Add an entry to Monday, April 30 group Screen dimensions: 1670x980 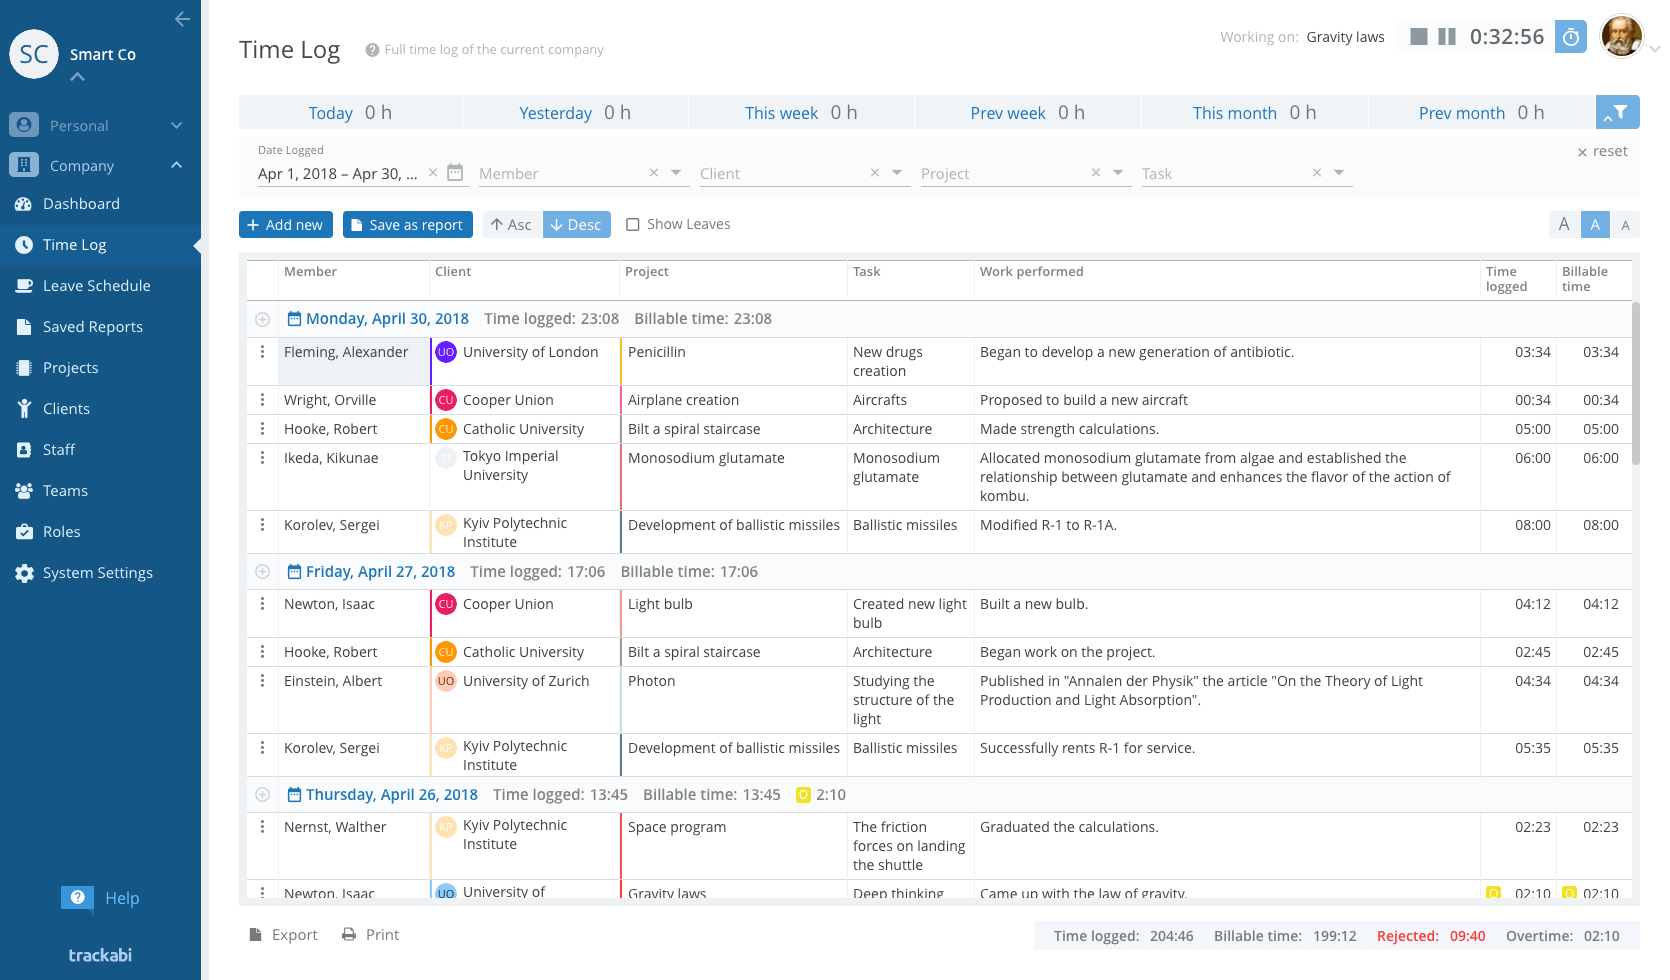[262, 319]
